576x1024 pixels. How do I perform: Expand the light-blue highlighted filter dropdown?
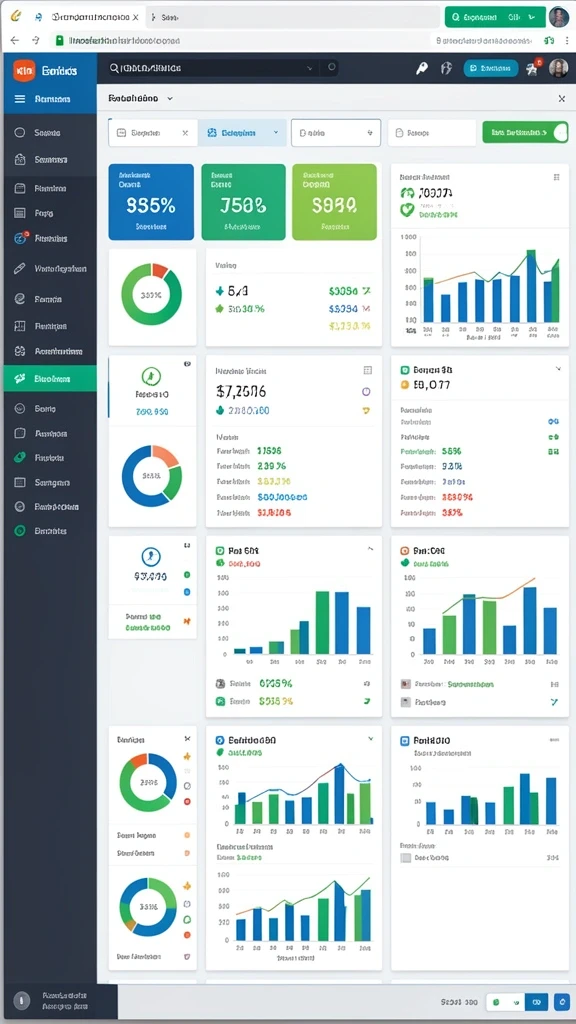[242, 133]
